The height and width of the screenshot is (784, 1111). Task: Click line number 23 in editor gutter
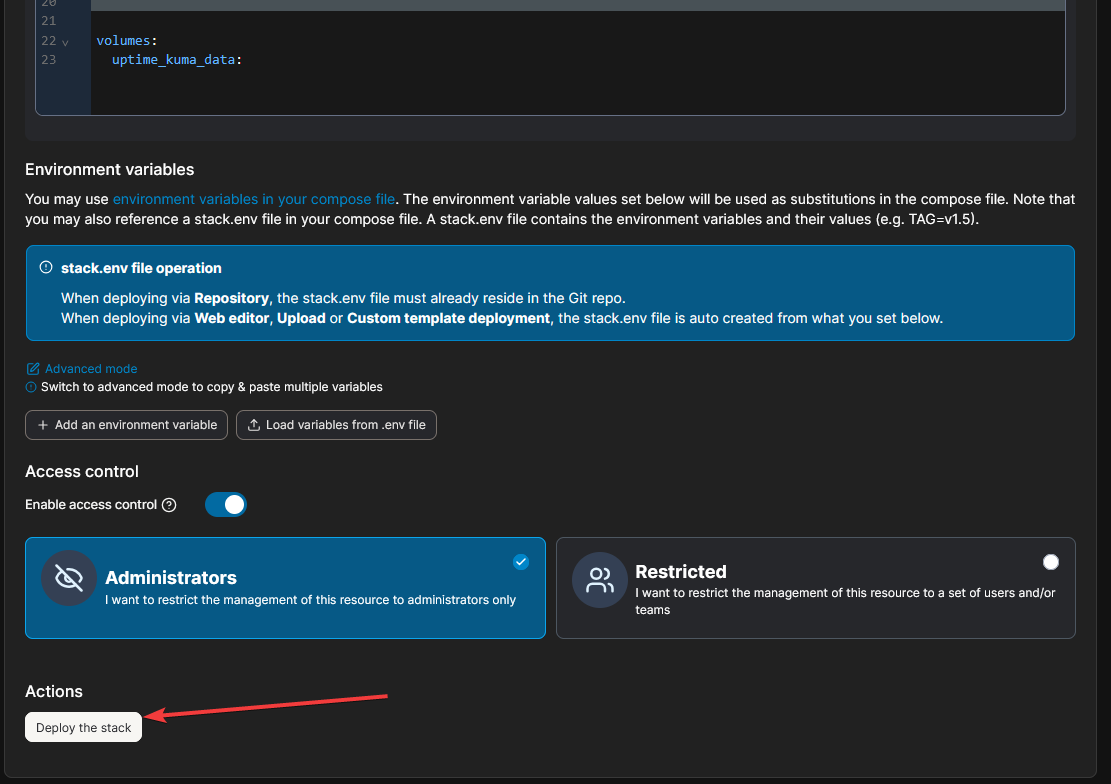coord(49,60)
